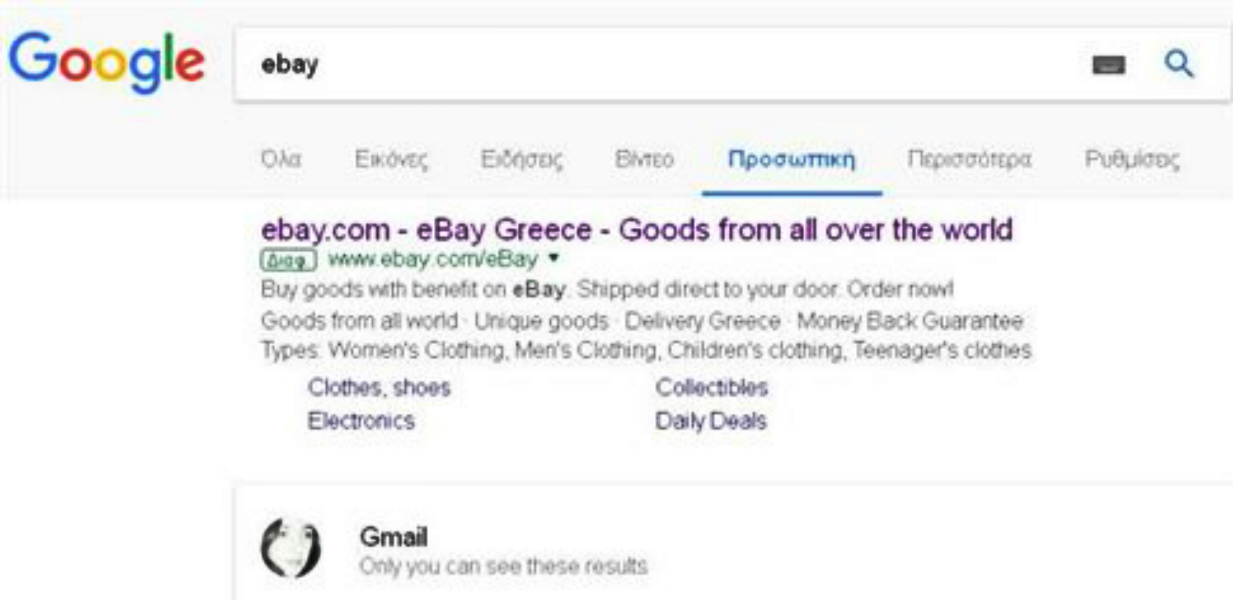Click the Gmail results heading
Viewport: 1233px width, 600px height.
point(393,538)
